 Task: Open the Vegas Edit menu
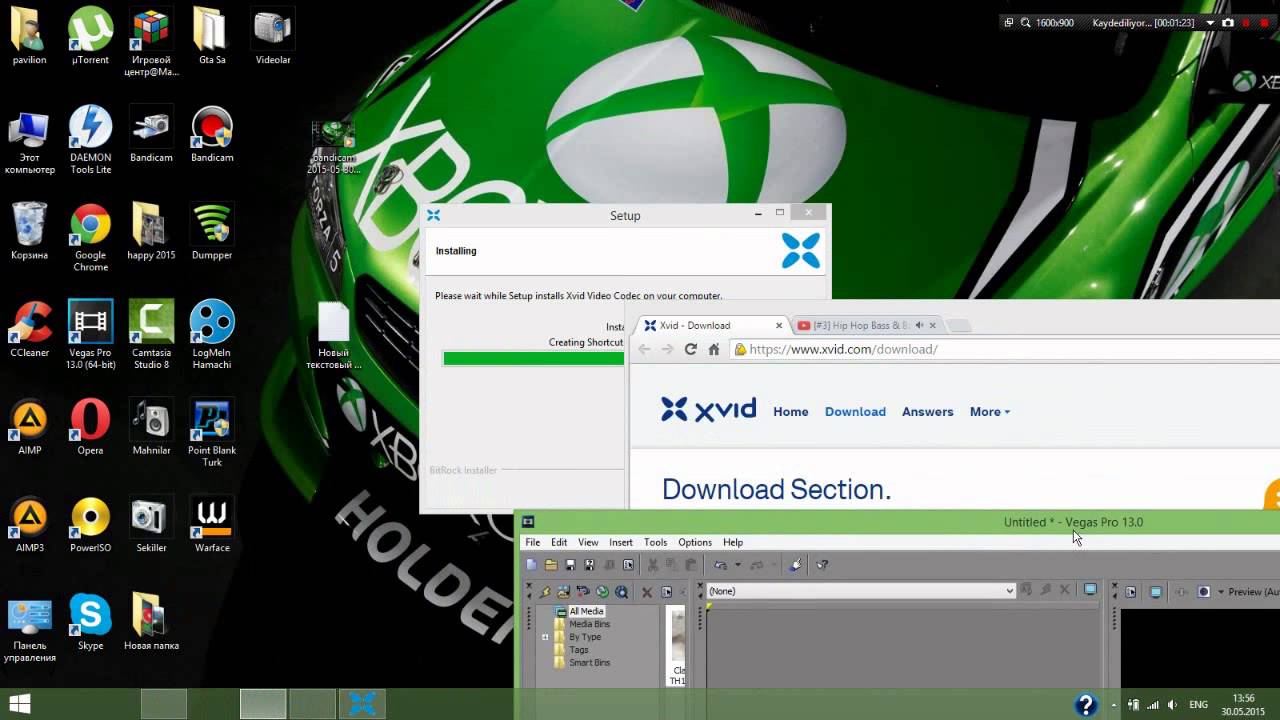[559, 542]
